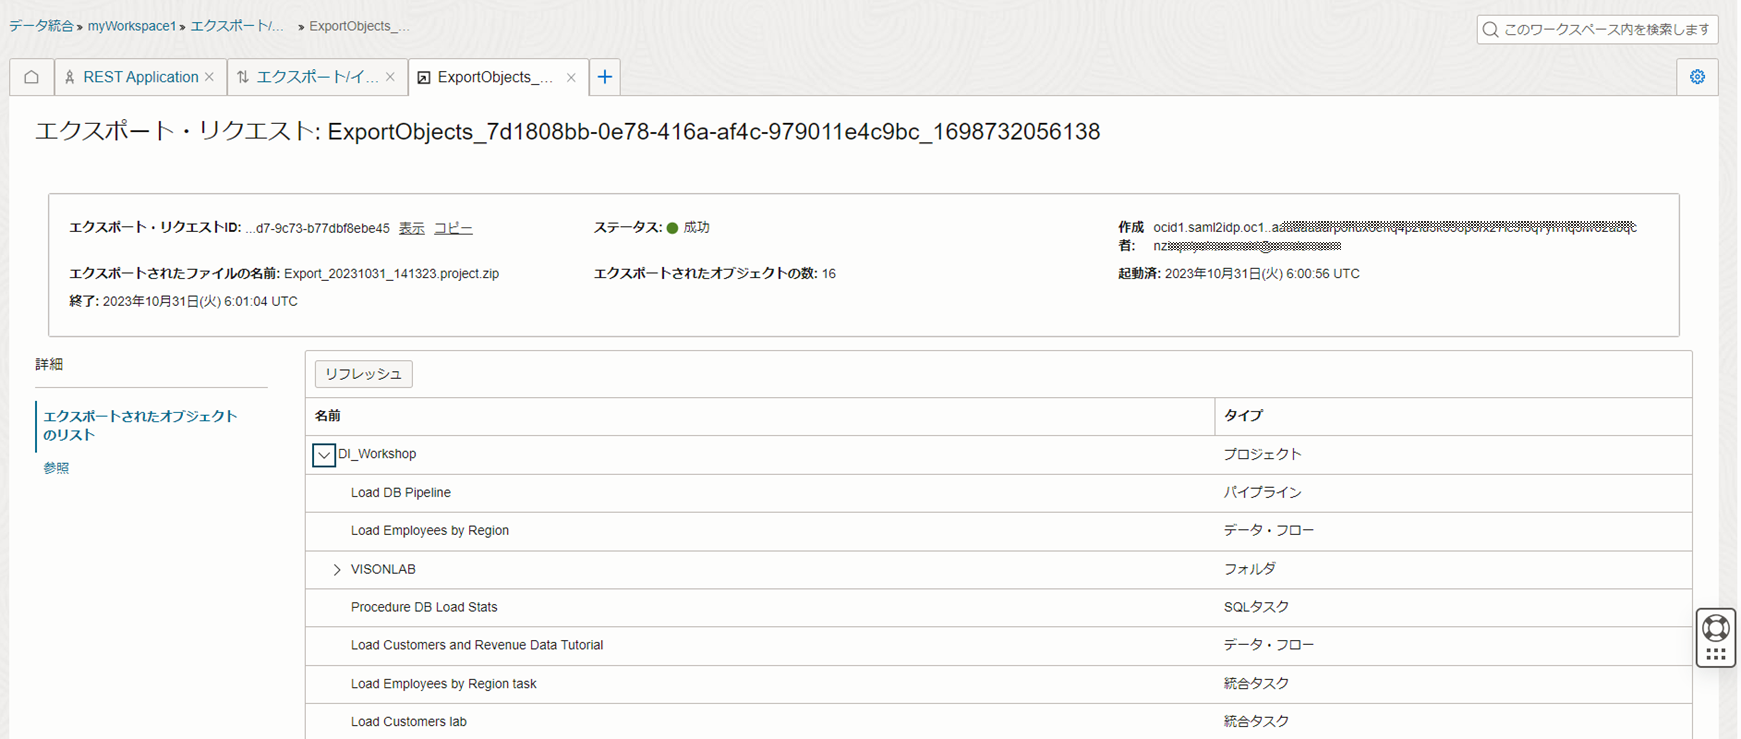Image resolution: width=1741 pixels, height=739 pixels.
Task: Close the エクスポート/イ... tab
Action: tap(390, 77)
